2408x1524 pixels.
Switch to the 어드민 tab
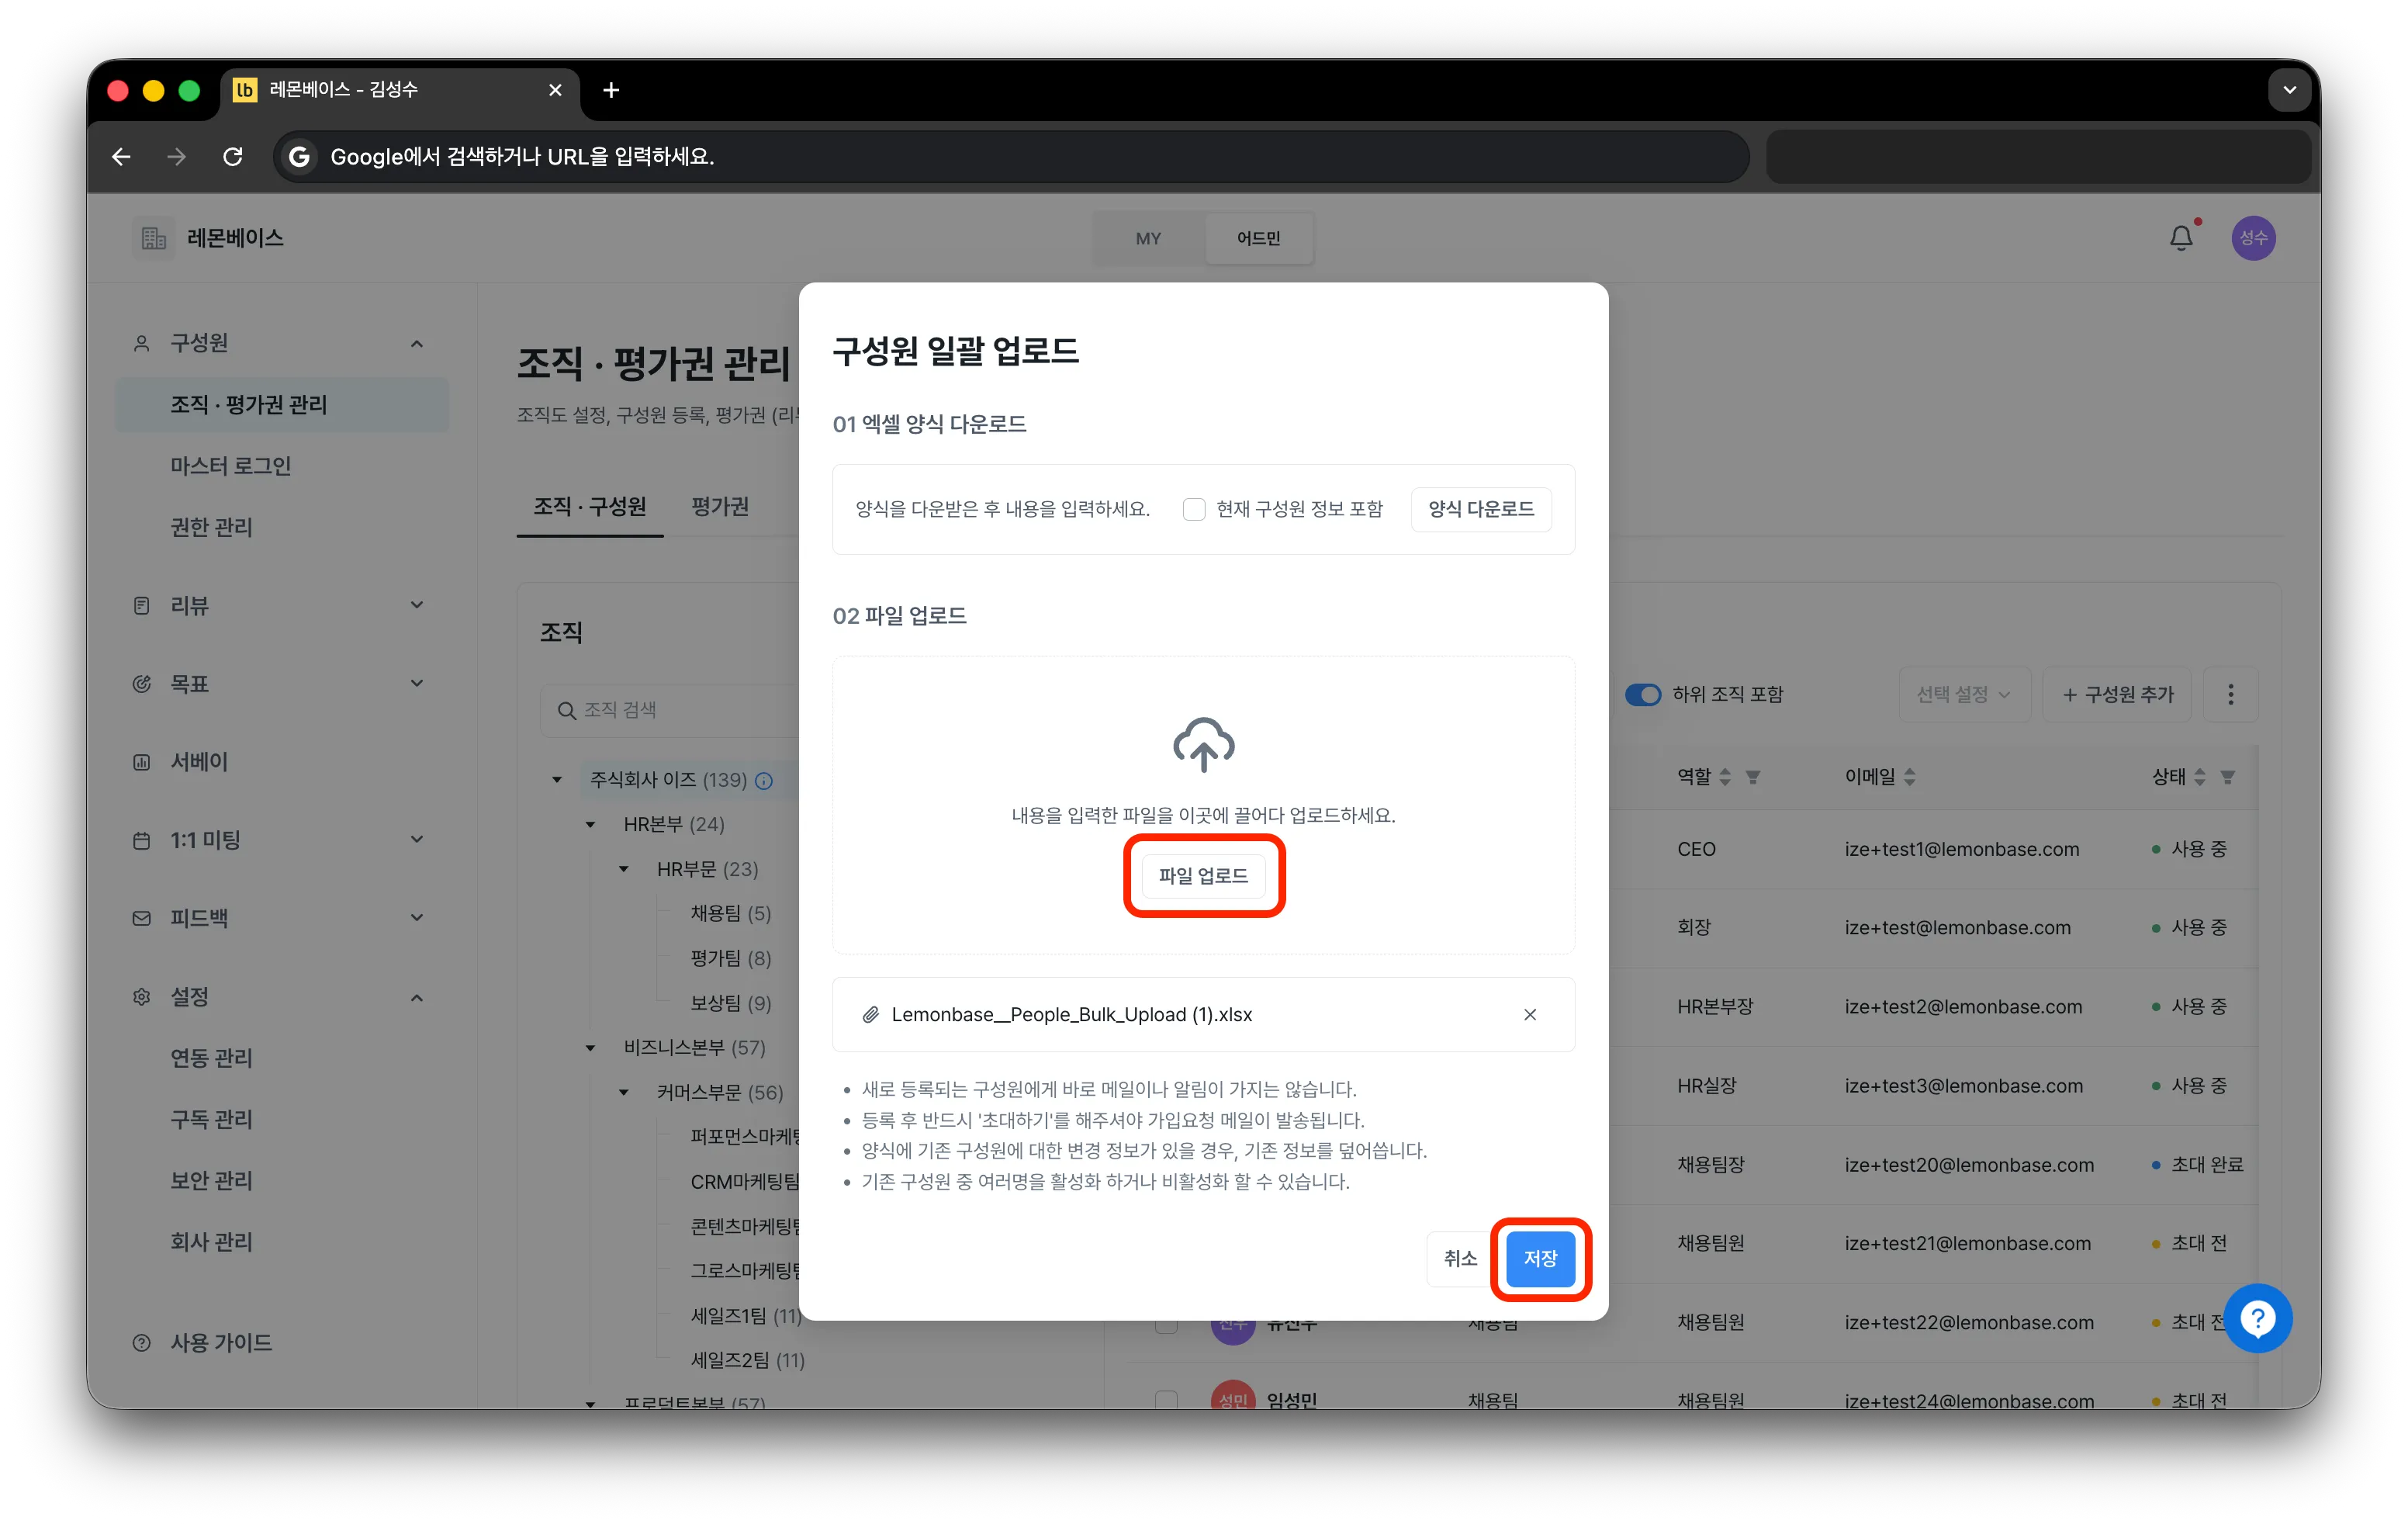[1258, 239]
